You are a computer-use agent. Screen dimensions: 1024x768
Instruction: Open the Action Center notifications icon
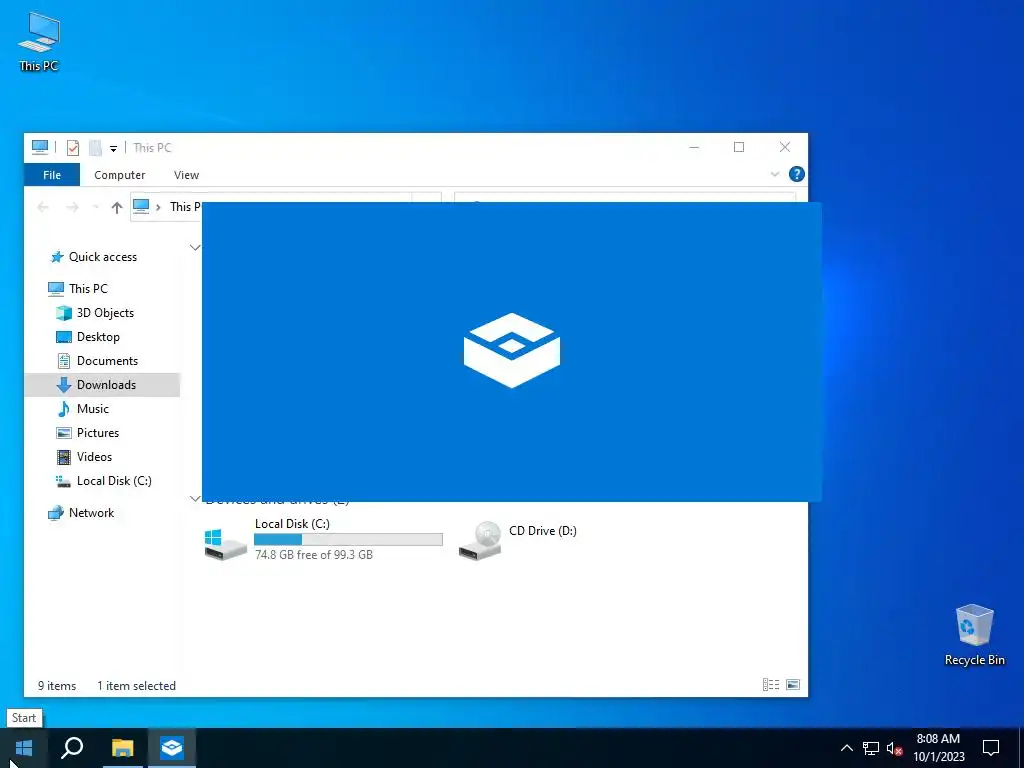pos(991,748)
